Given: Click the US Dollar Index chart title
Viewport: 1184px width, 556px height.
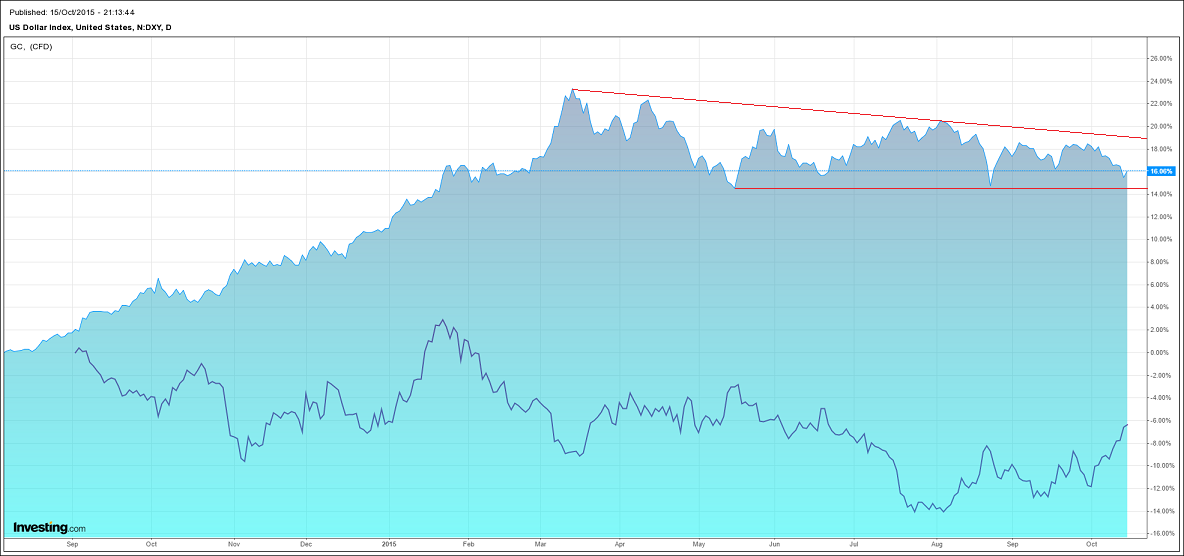Looking at the screenshot, I should coord(91,27).
